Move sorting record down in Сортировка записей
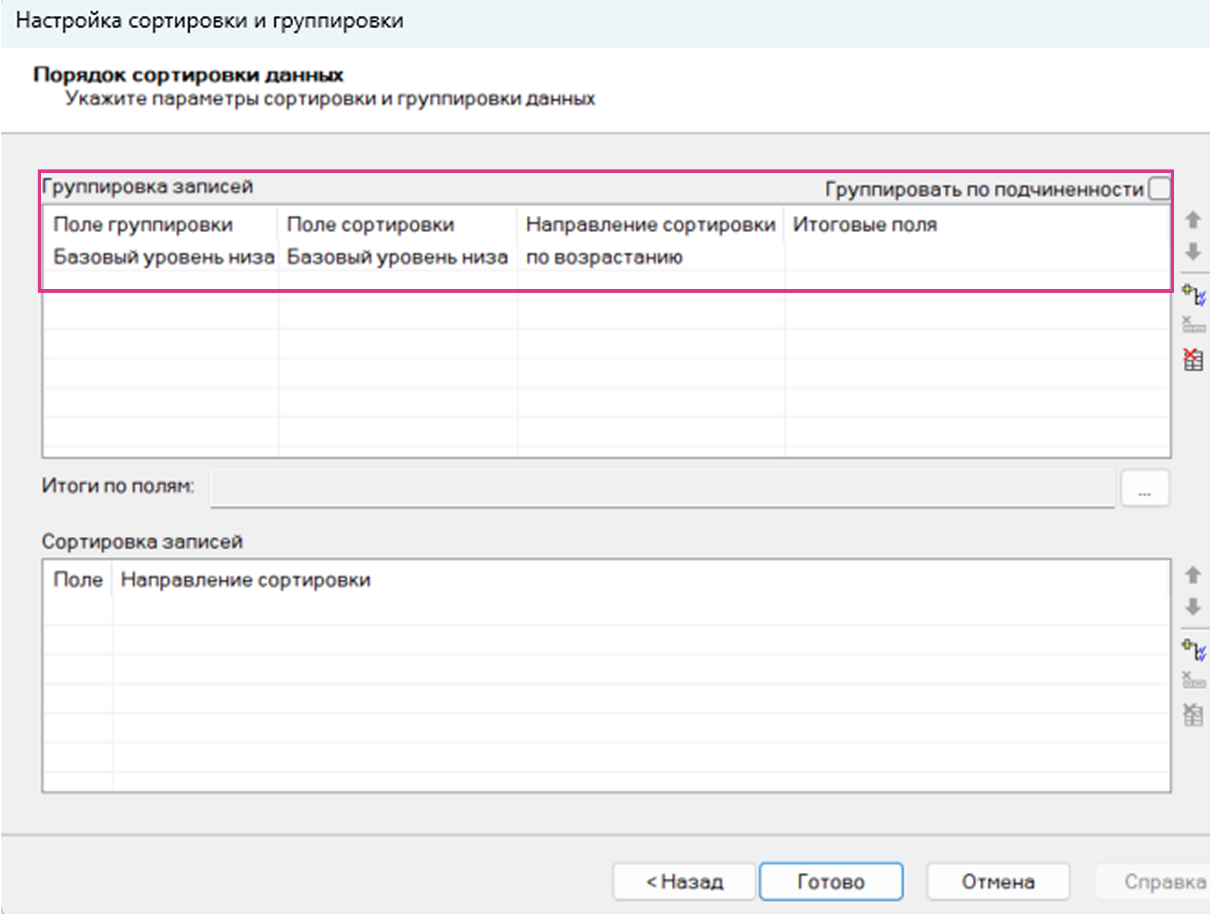The image size is (1210, 914). pos(1192,607)
